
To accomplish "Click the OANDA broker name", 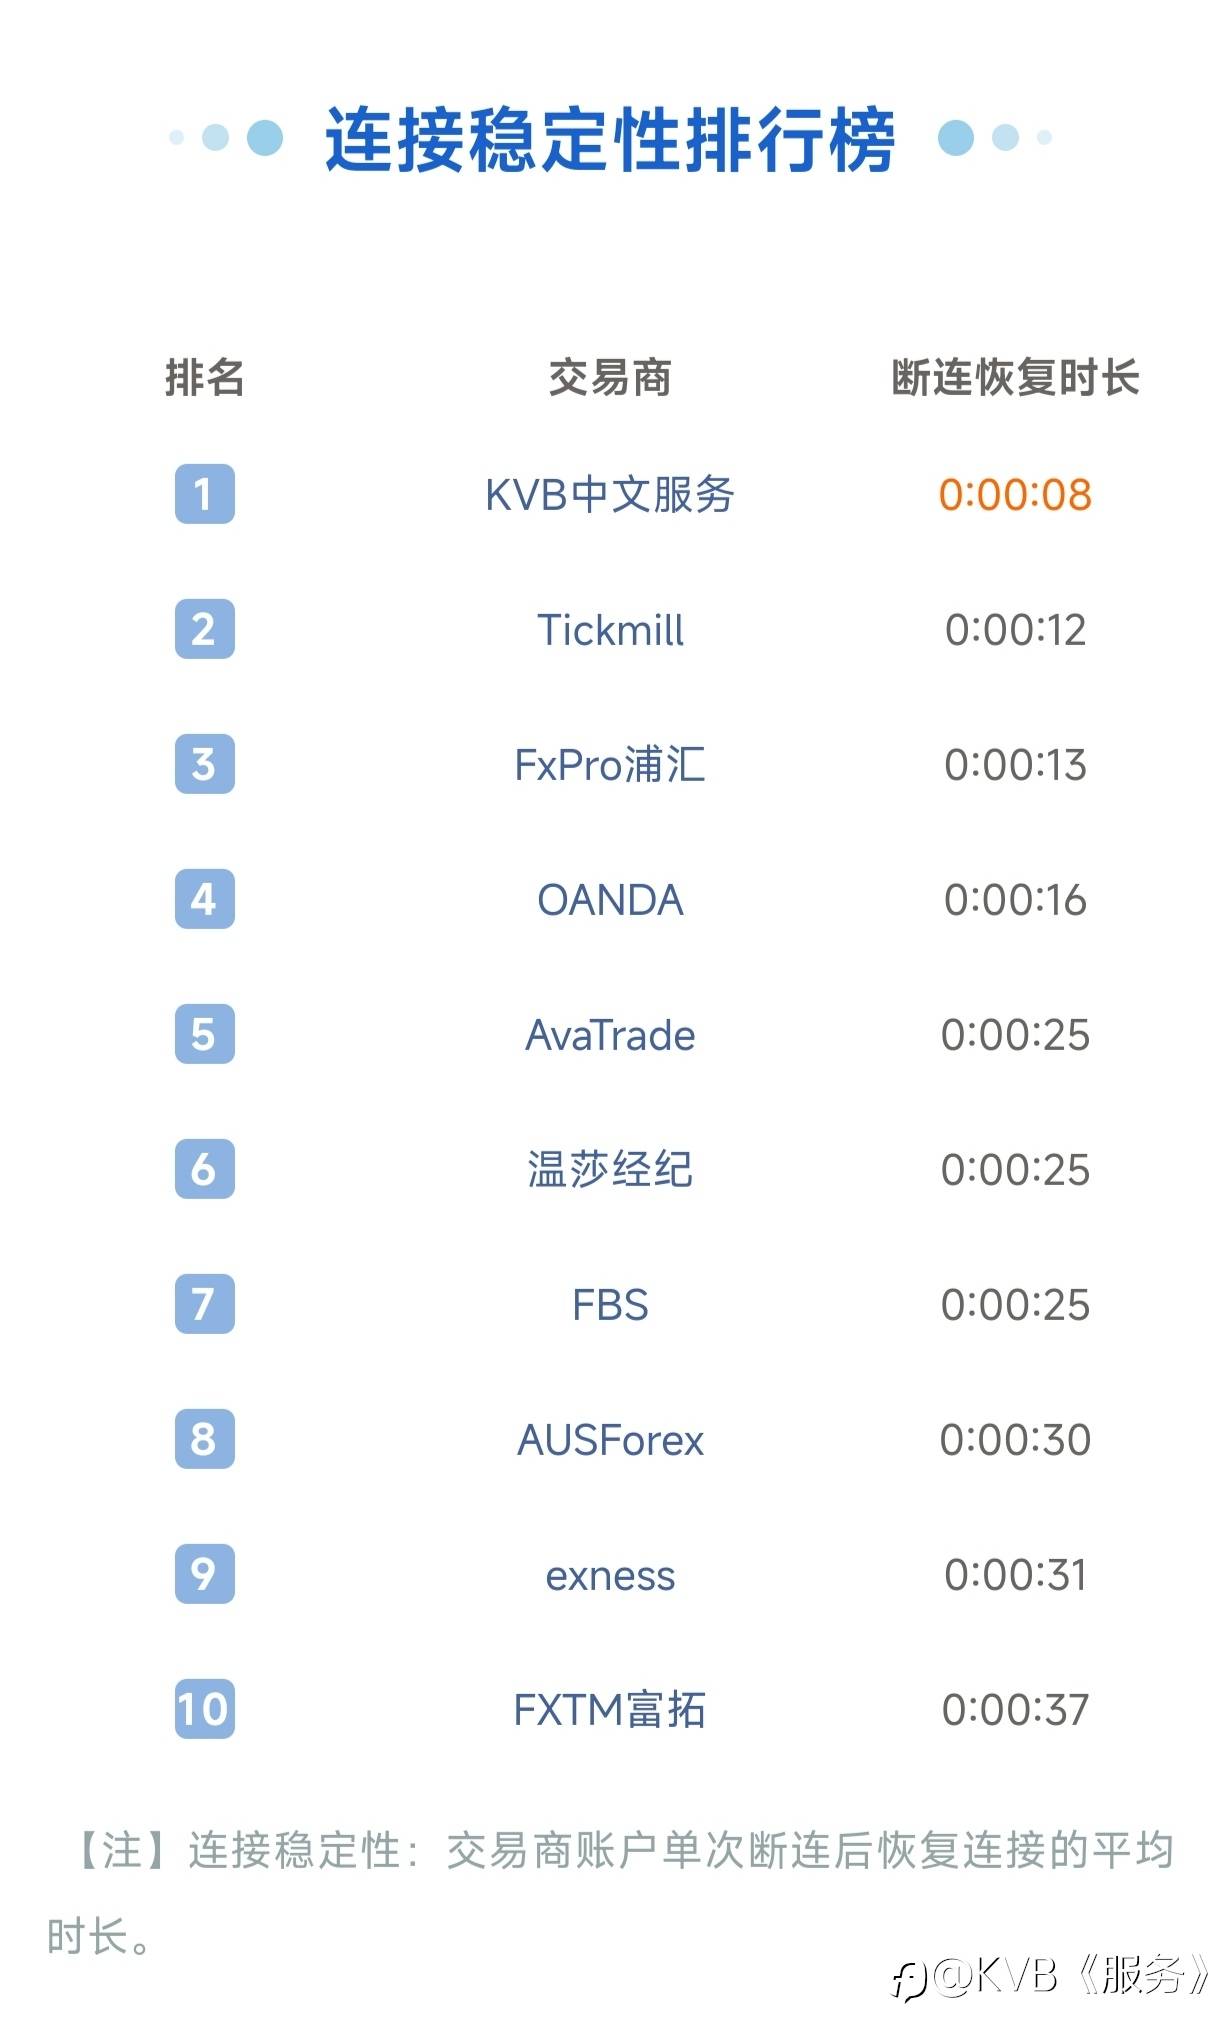I will (610, 900).
